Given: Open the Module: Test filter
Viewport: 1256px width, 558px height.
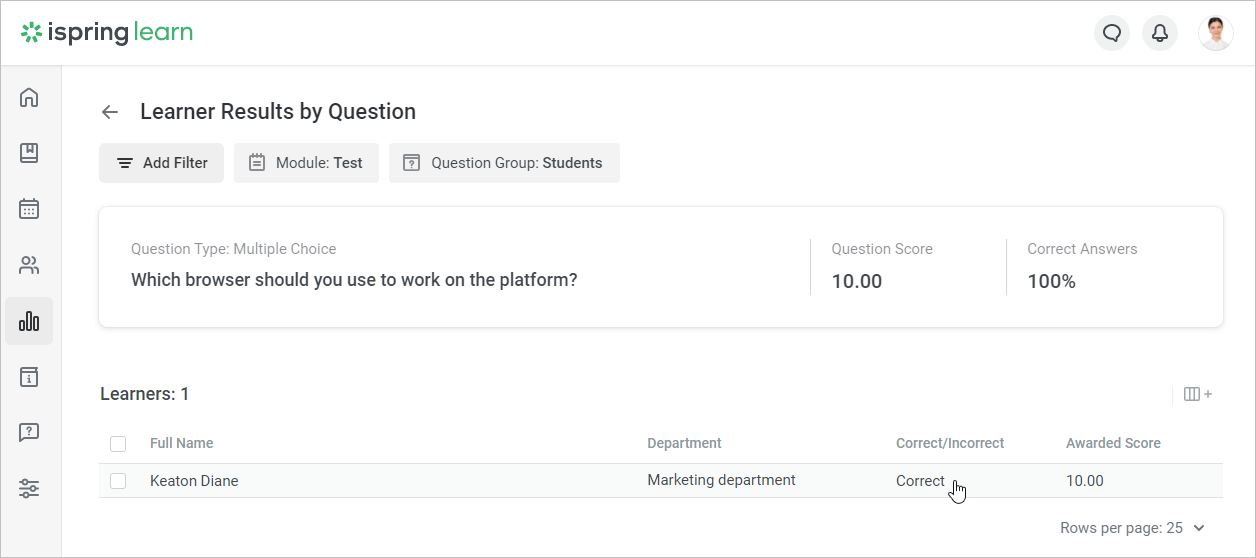Looking at the screenshot, I should coord(306,163).
